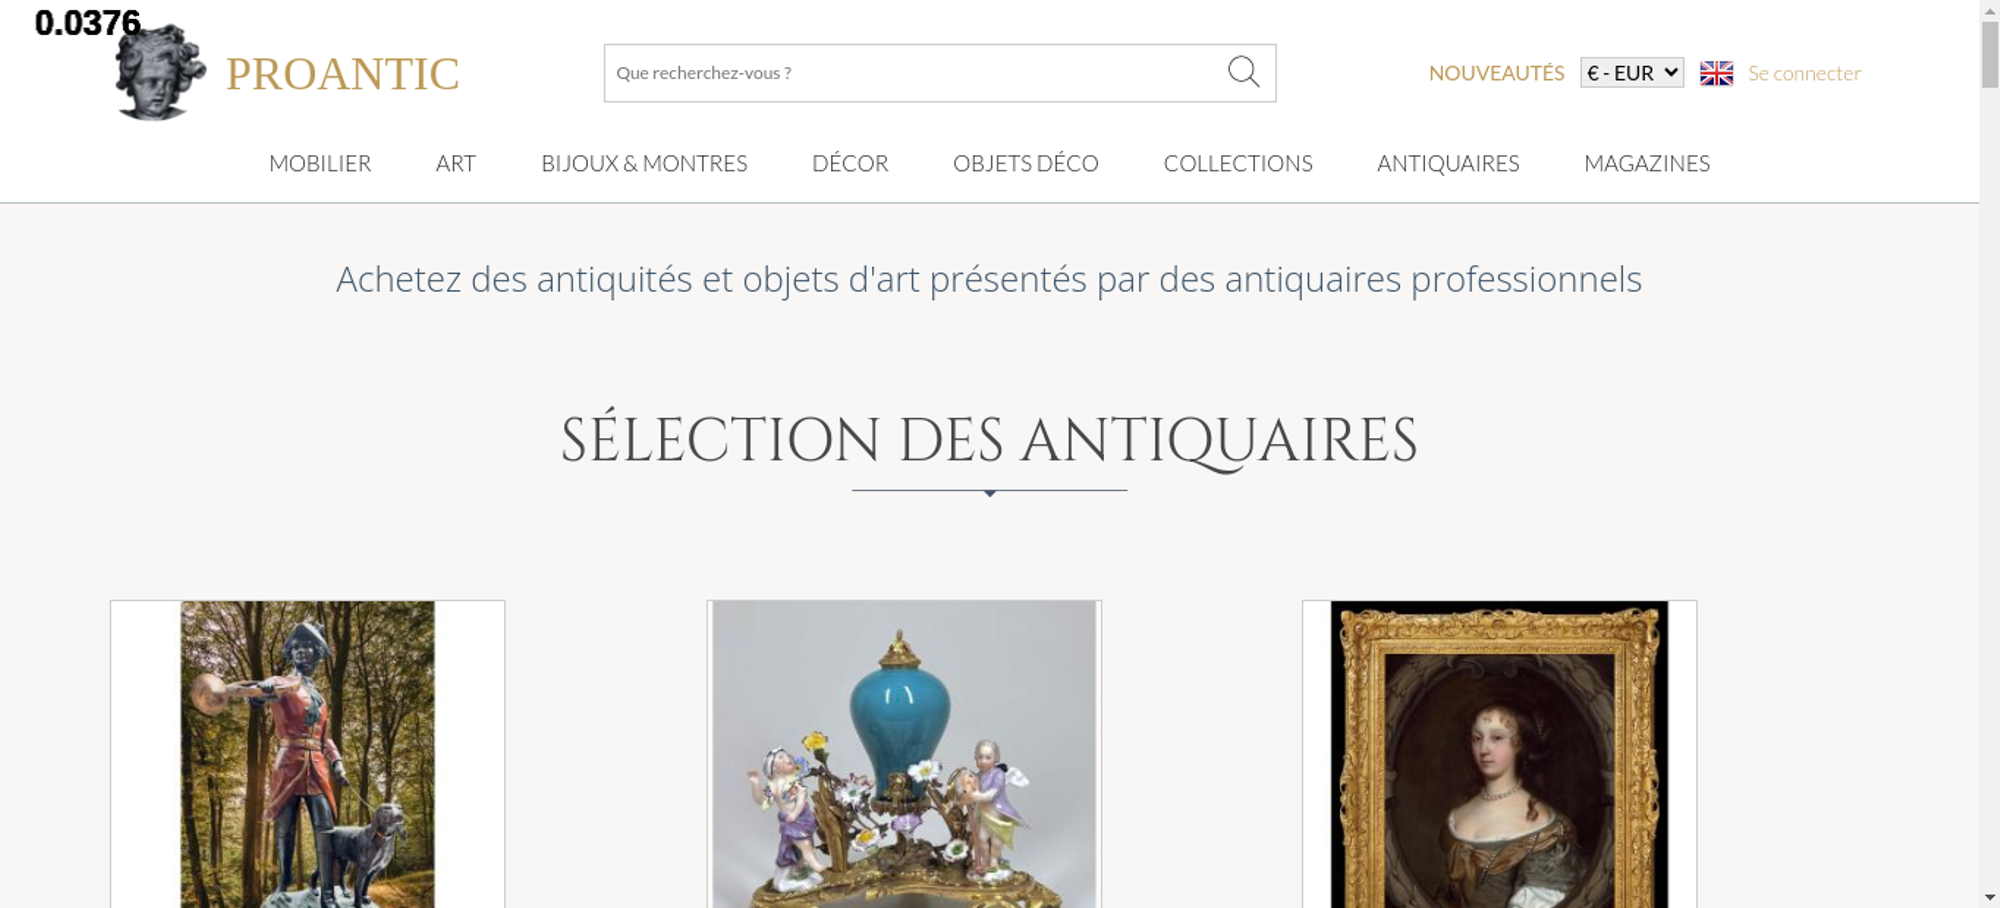The height and width of the screenshot is (908, 2000).
Task: Click the PROANTIC brand name text
Action: [342, 74]
